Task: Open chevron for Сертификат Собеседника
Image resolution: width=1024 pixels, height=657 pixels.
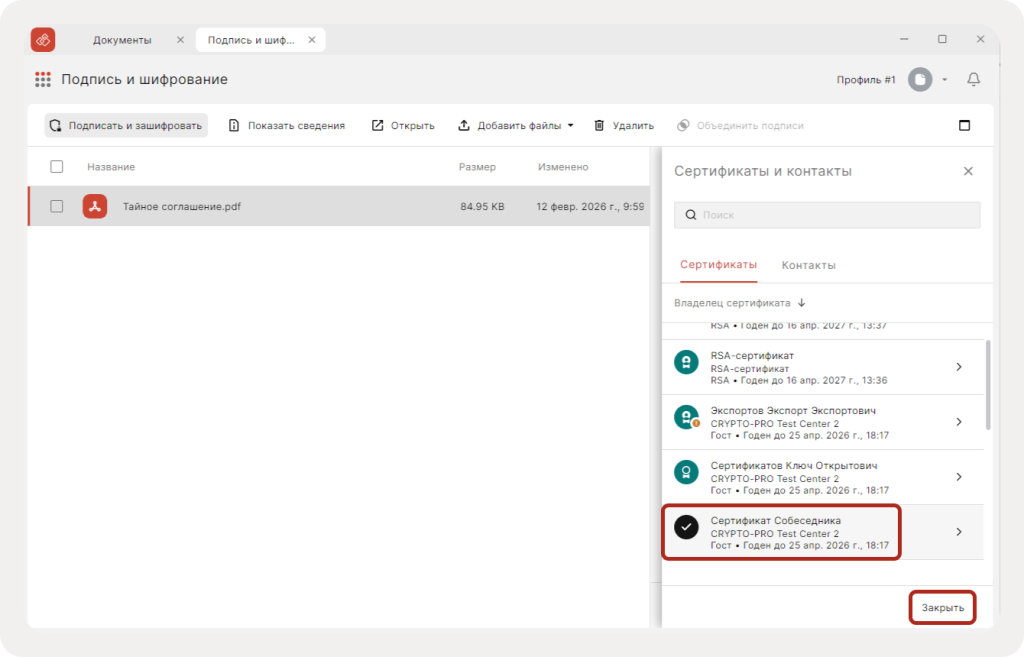Action: click(x=959, y=532)
